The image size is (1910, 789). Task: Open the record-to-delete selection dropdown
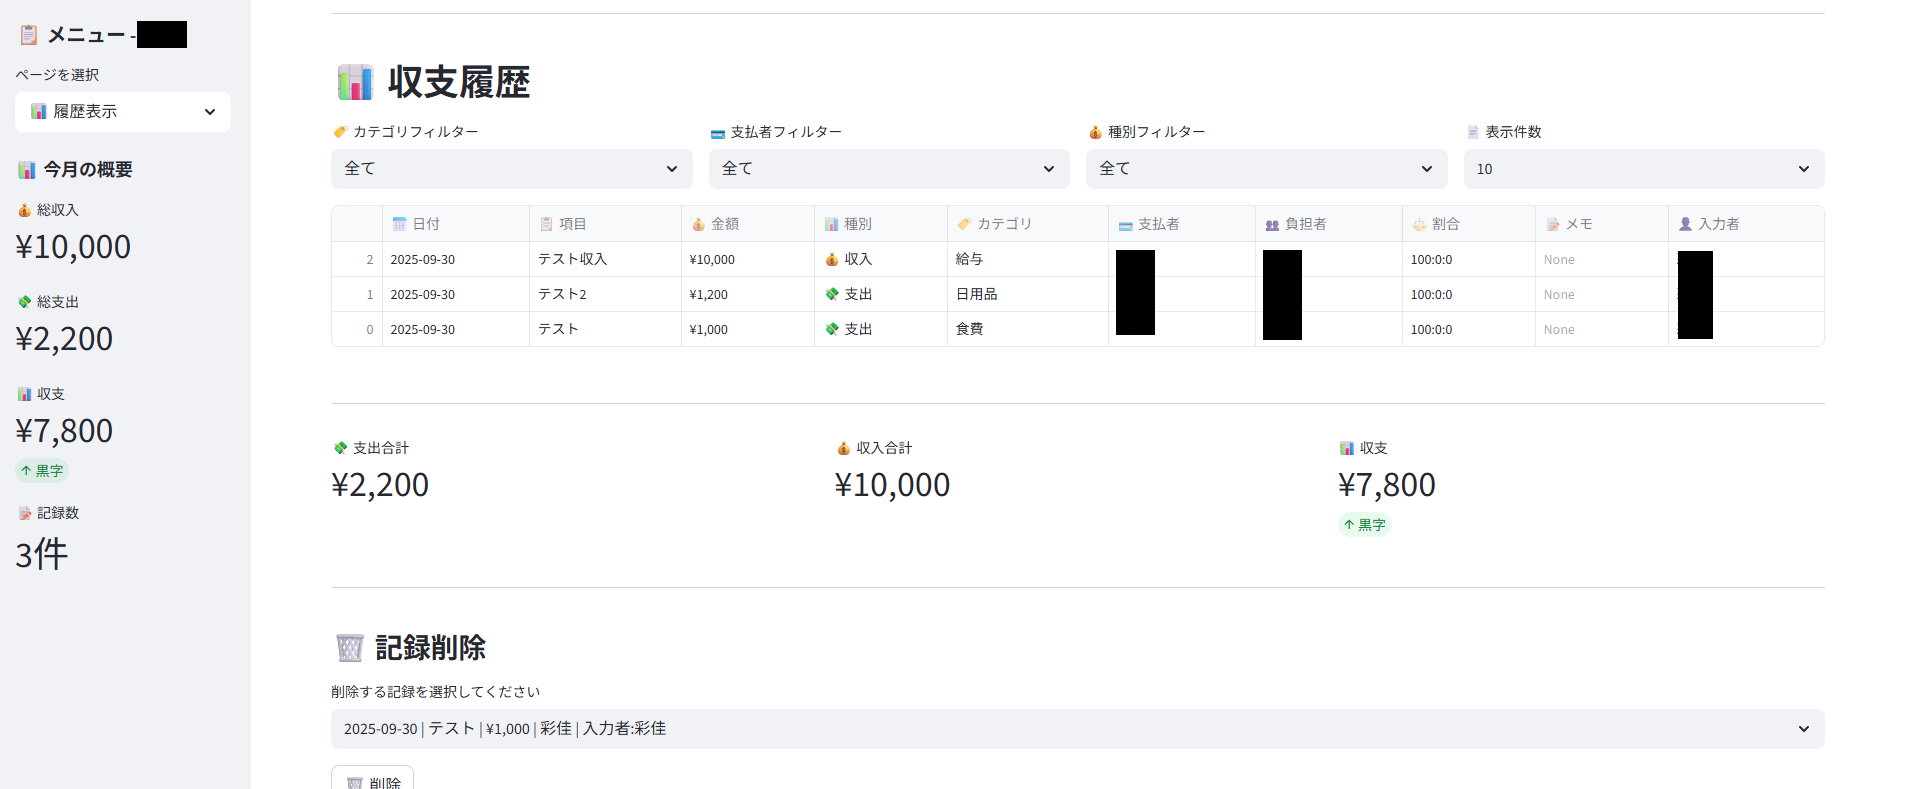pos(1077,729)
